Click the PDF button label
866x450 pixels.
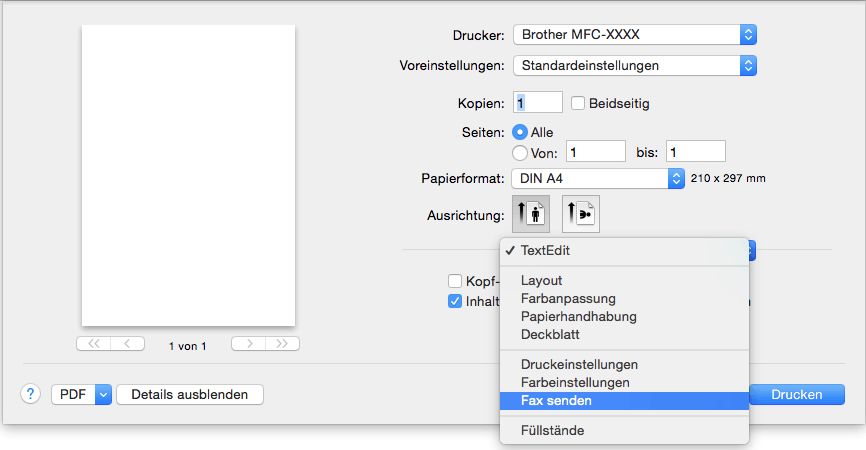(x=73, y=395)
